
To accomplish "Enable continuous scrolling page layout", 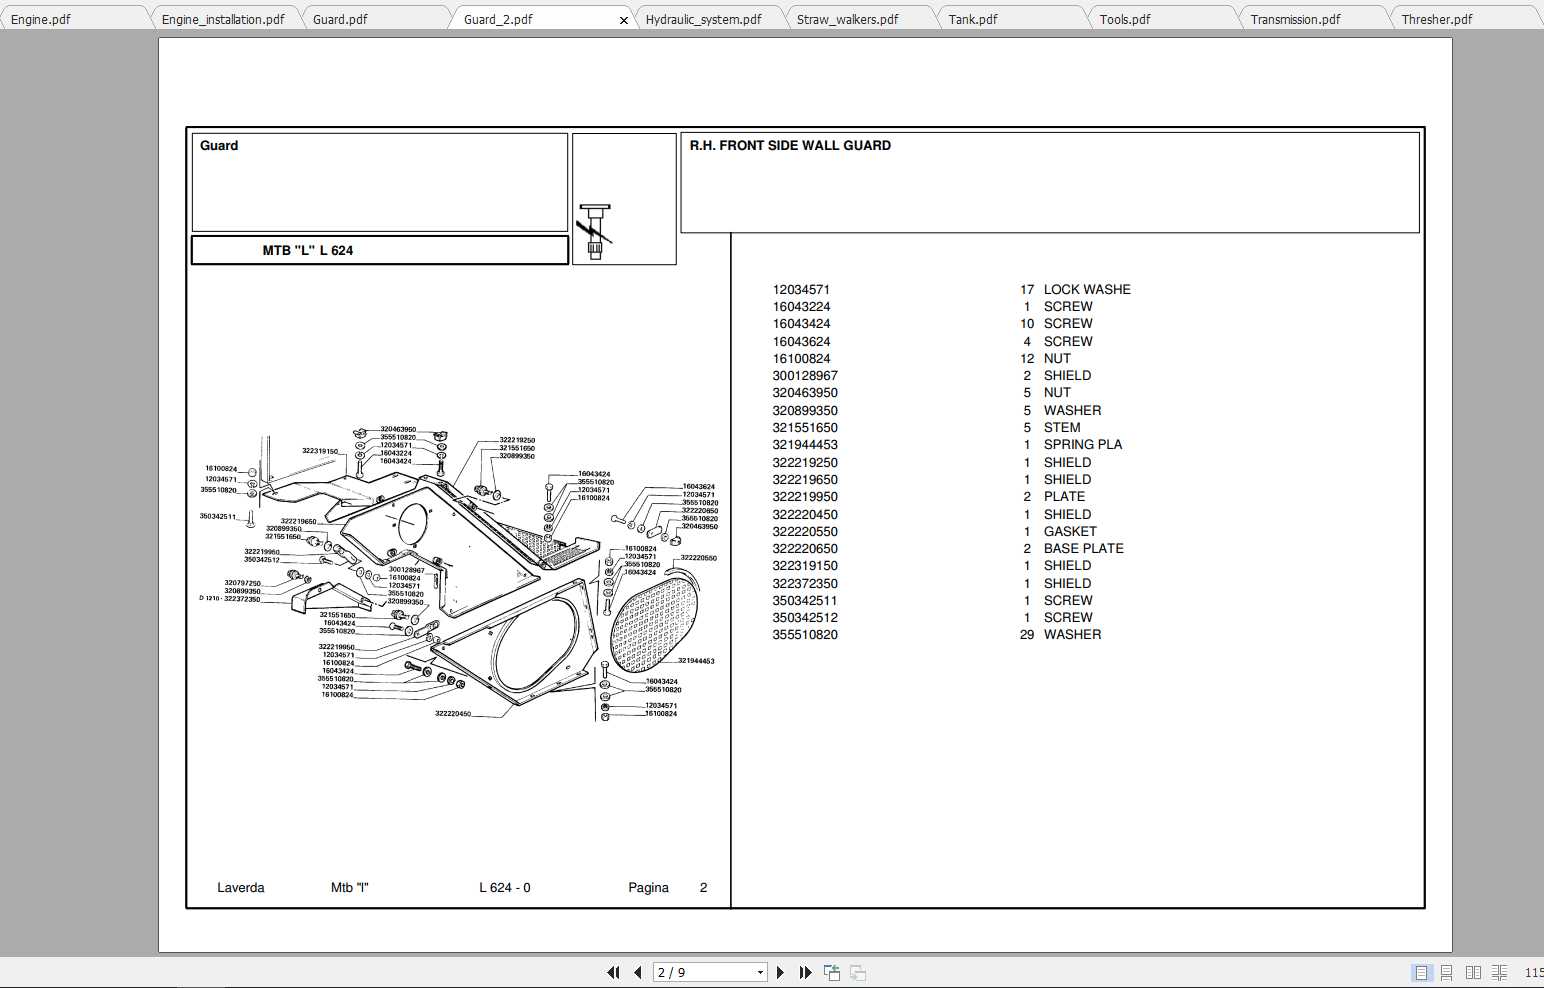I will coord(1447,972).
